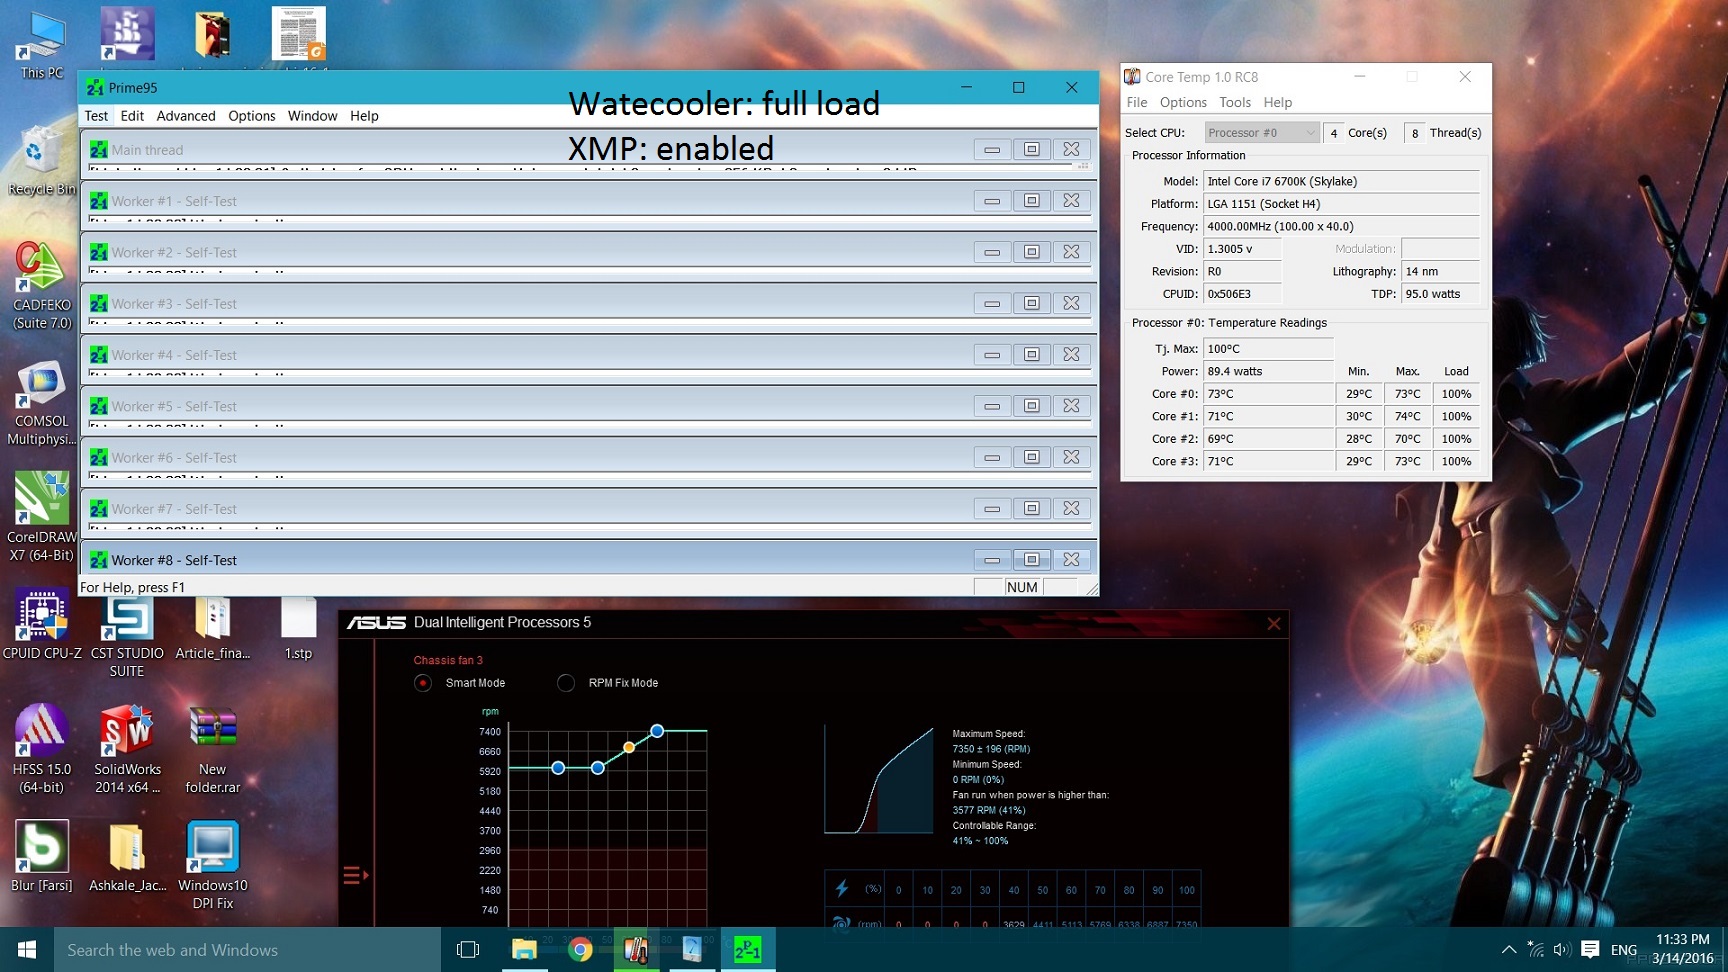Screen dimensions: 1728x972
Task: Launch CorelDRAW X7 (64-Bit) shortcut
Action: pos(41,518)
